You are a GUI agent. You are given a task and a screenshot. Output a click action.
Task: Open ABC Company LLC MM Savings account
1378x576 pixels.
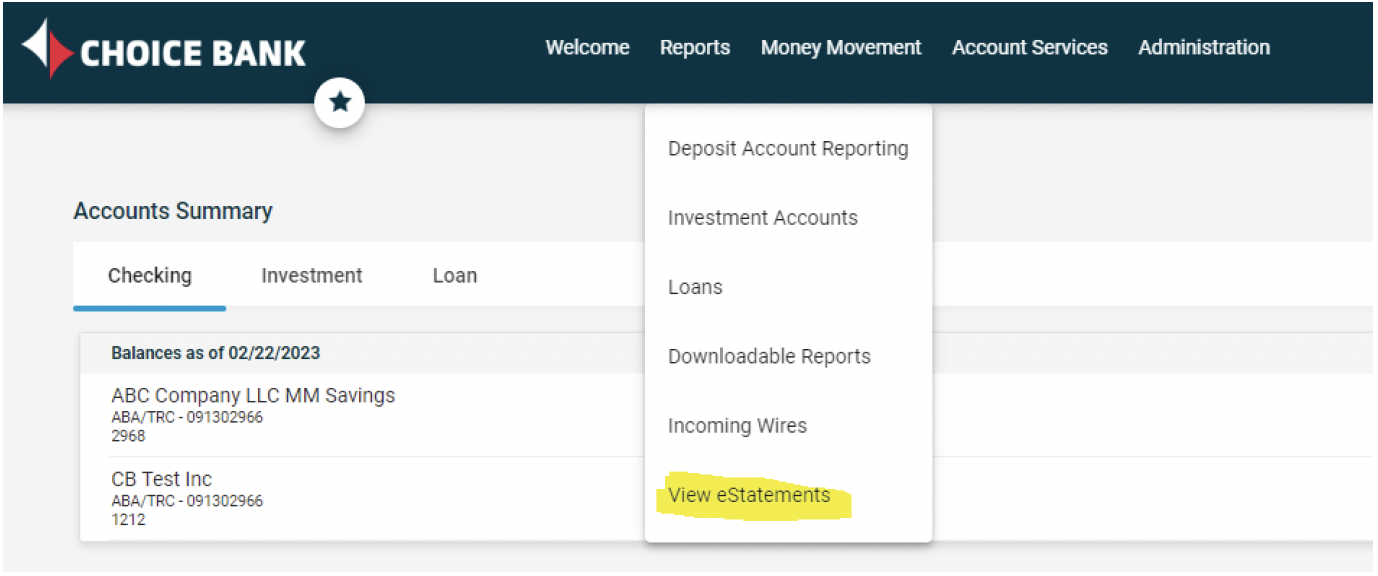253,396
